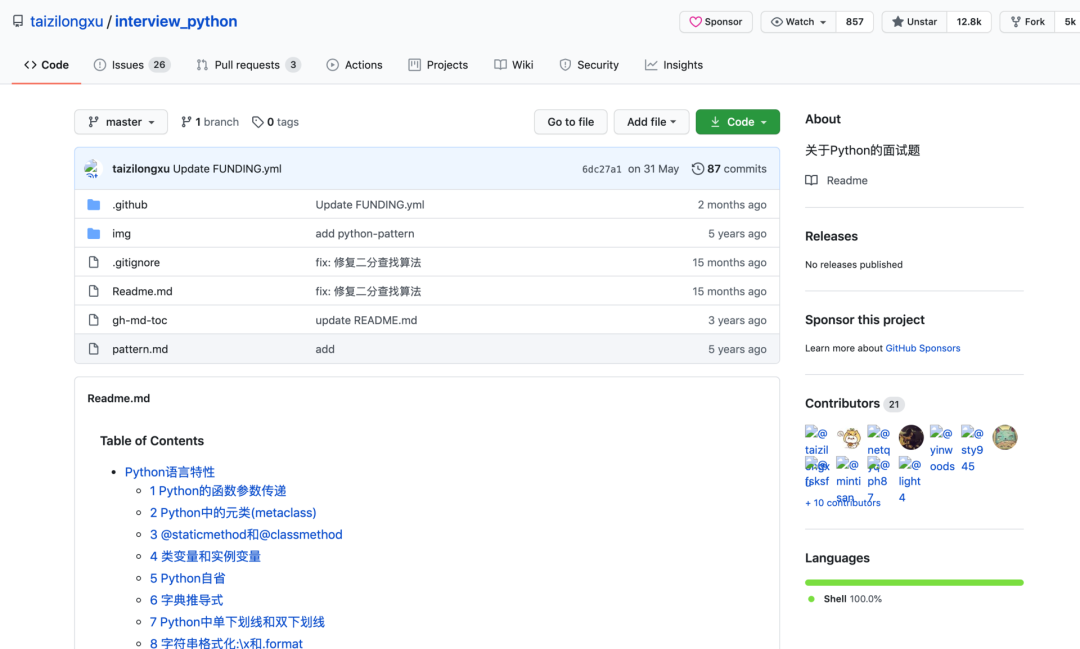
Task: View the 1 branch link
Action: tap(210, 122)
